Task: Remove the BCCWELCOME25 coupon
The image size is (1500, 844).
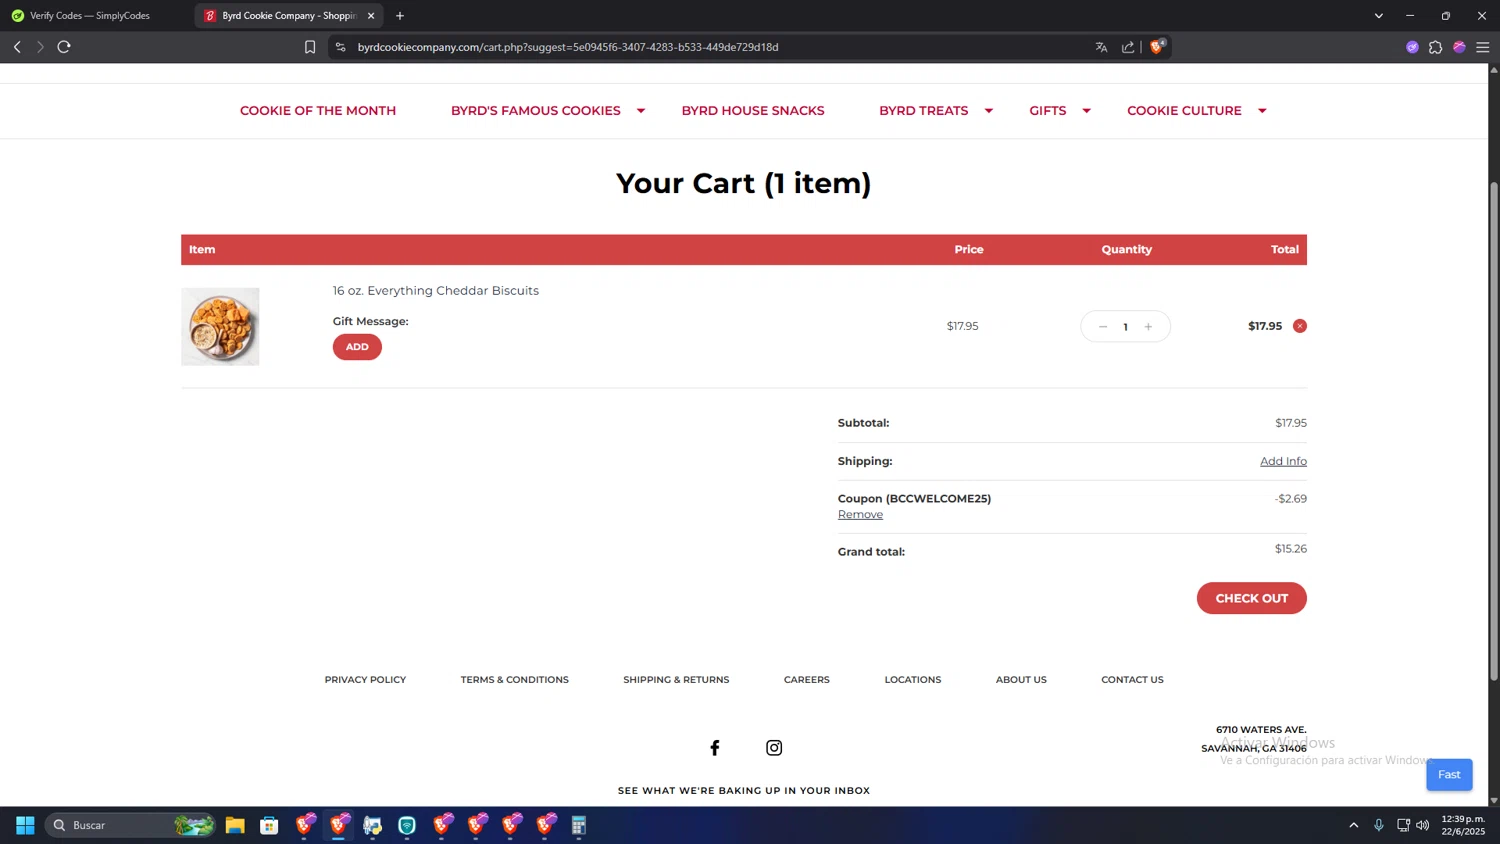Action: pos(860,515)
